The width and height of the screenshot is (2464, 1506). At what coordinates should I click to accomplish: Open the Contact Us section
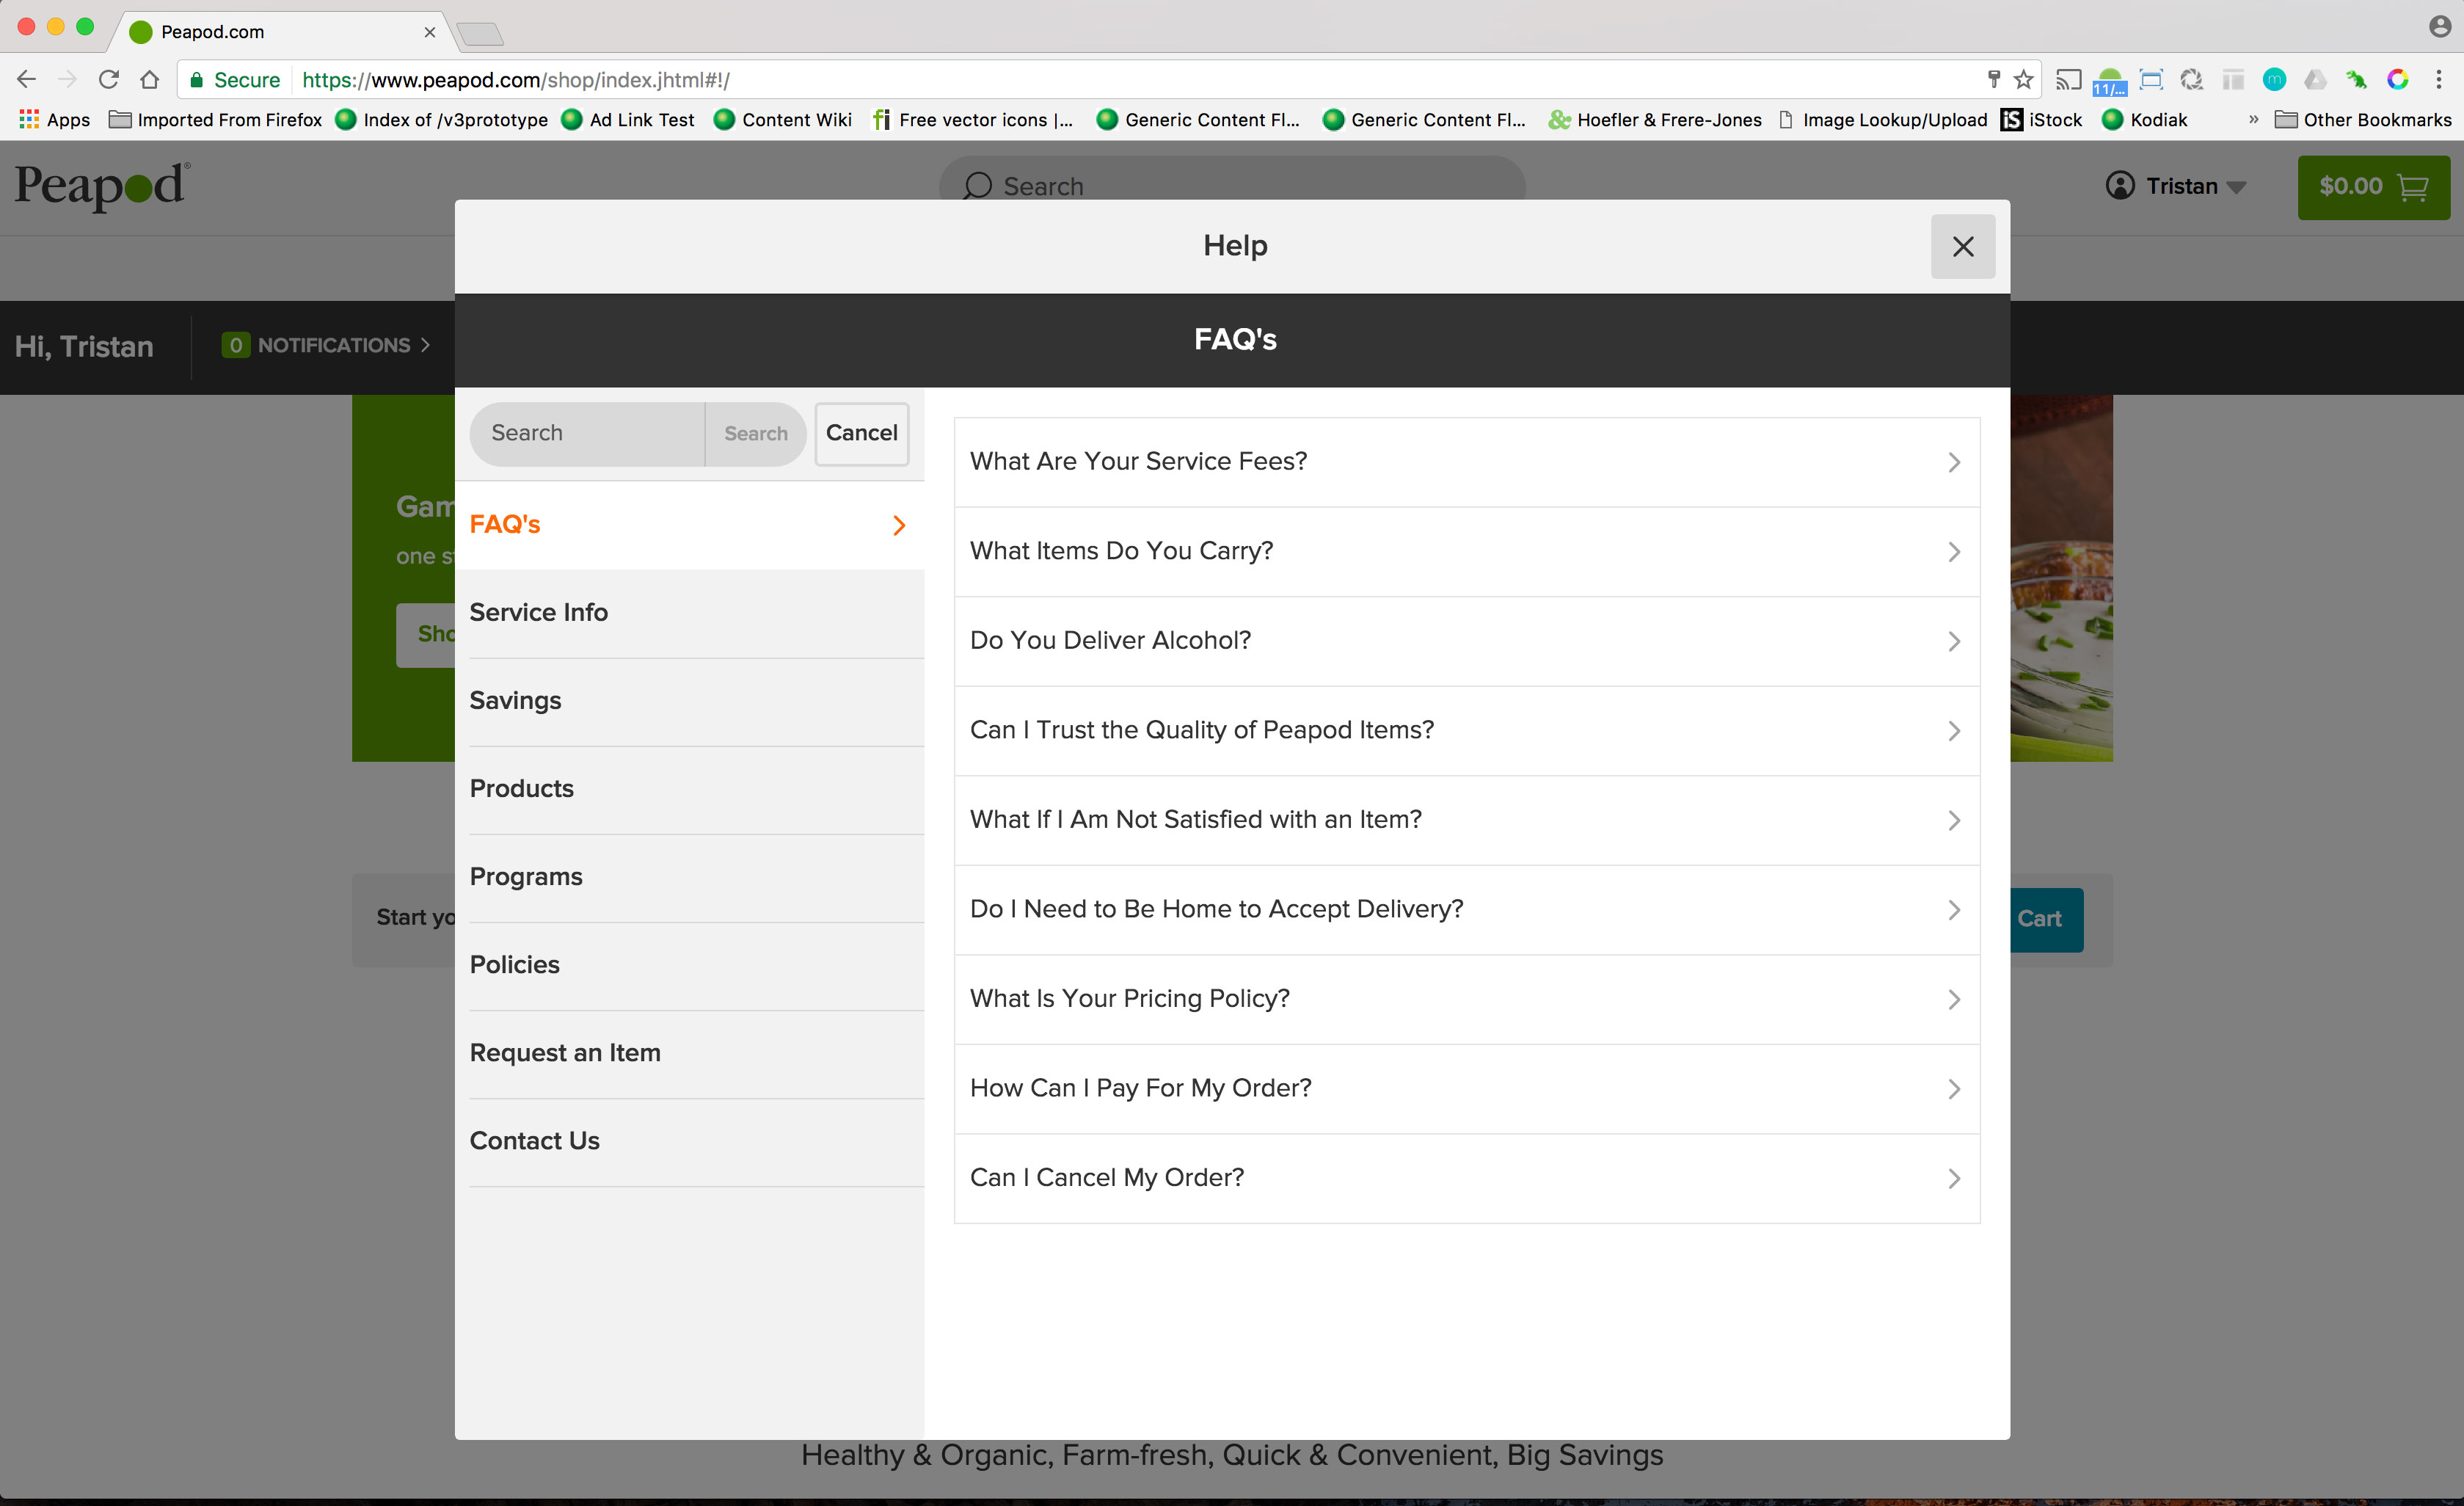pyautogui.click(x=689, y=1141)
